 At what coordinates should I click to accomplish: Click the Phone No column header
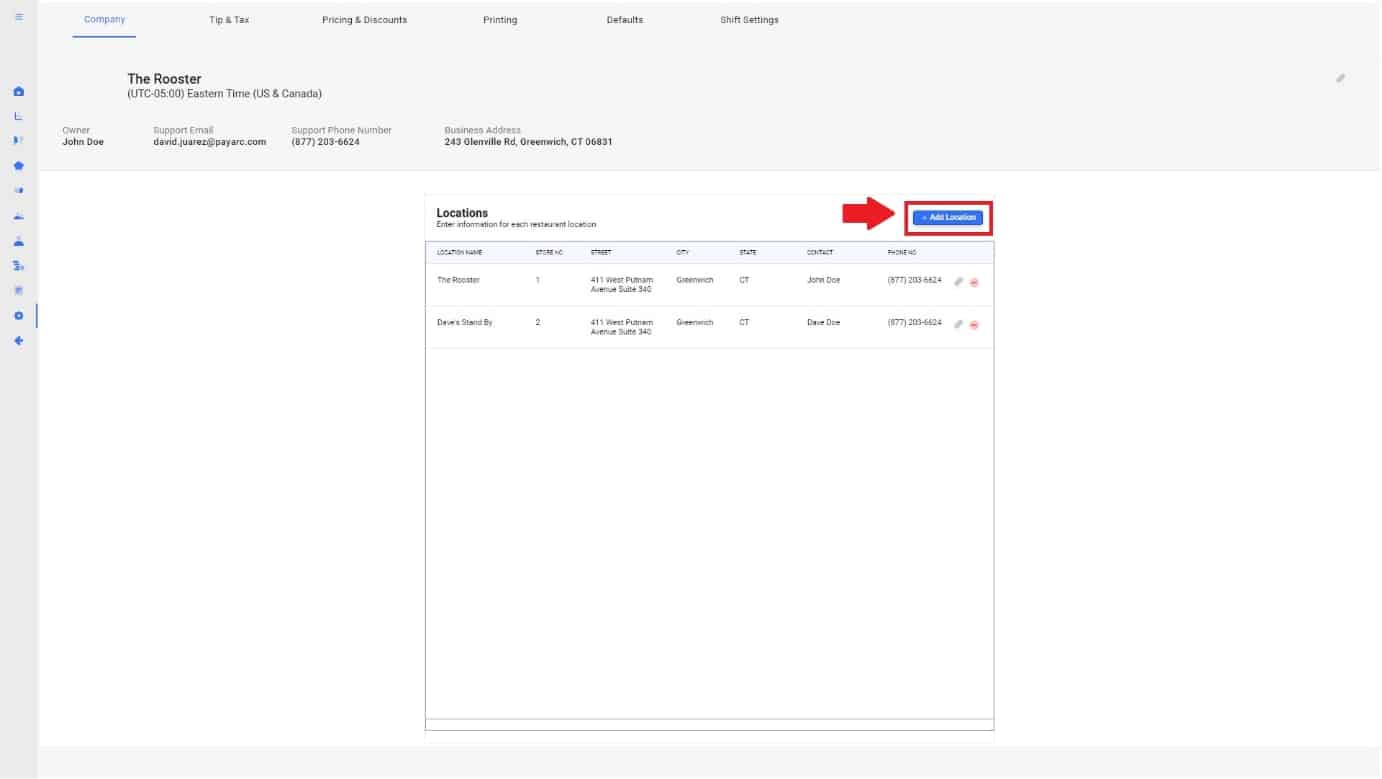coord(902,252)
